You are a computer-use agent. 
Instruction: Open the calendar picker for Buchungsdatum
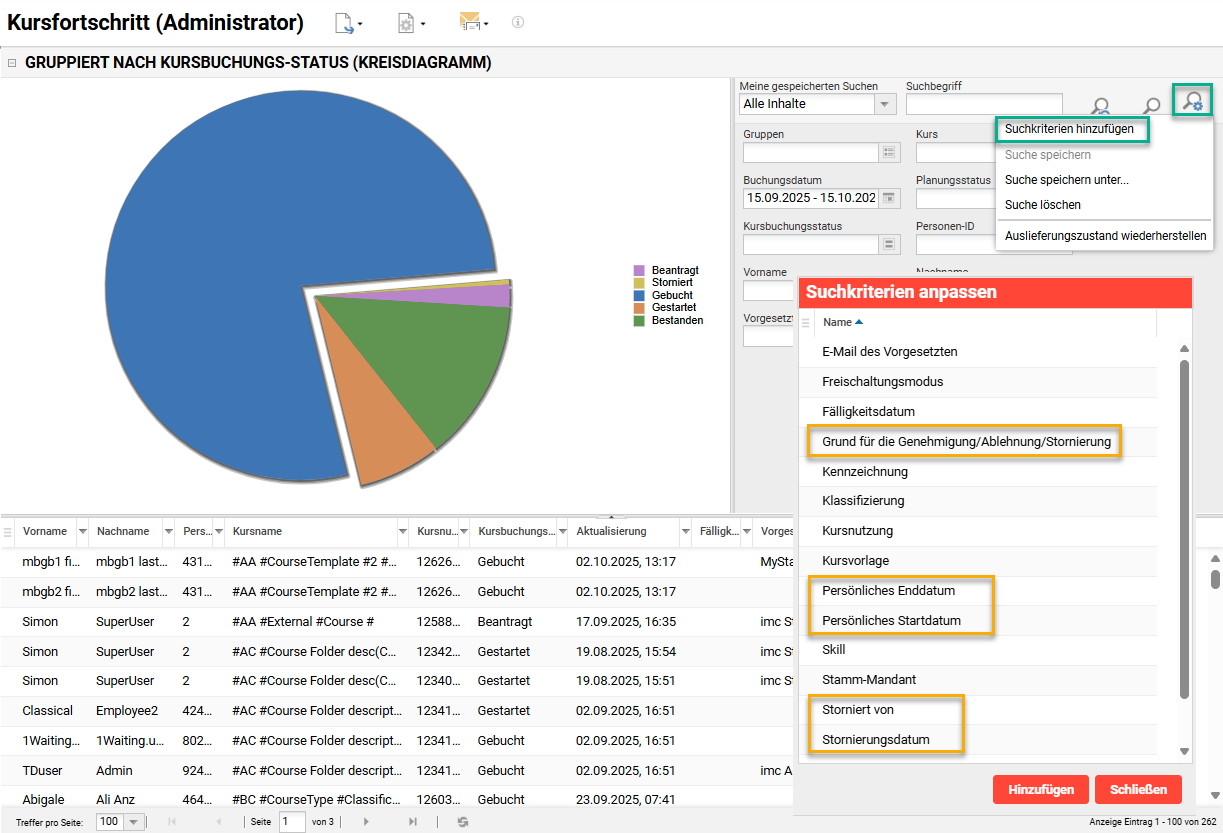(887, 198)
